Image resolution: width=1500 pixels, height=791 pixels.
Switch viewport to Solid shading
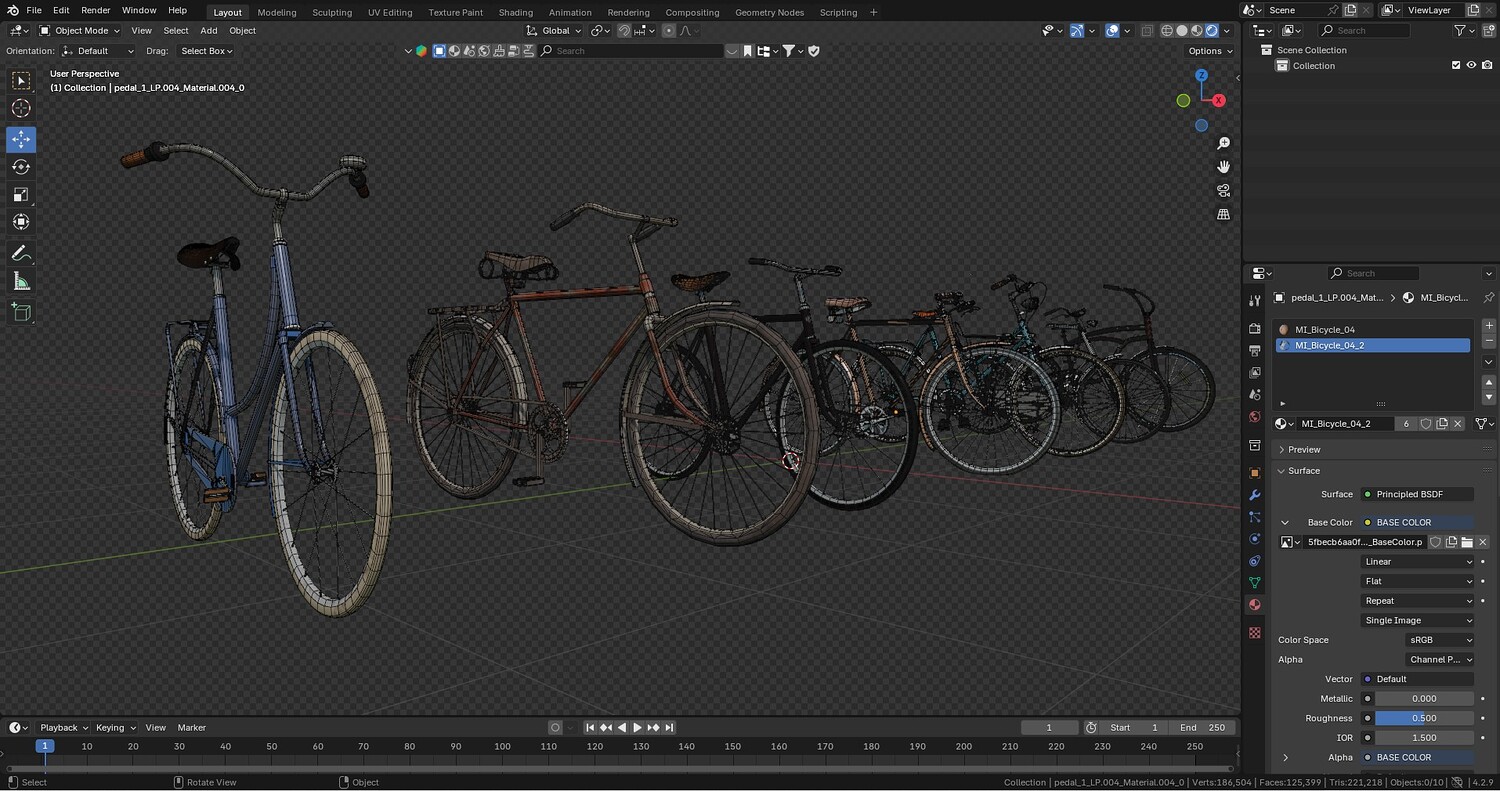coord(1181,31)
